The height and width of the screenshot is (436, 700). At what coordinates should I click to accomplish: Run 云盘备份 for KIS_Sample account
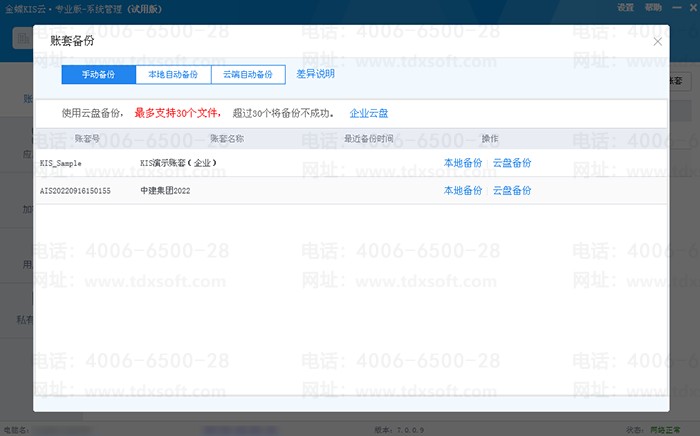coord(512,163)
